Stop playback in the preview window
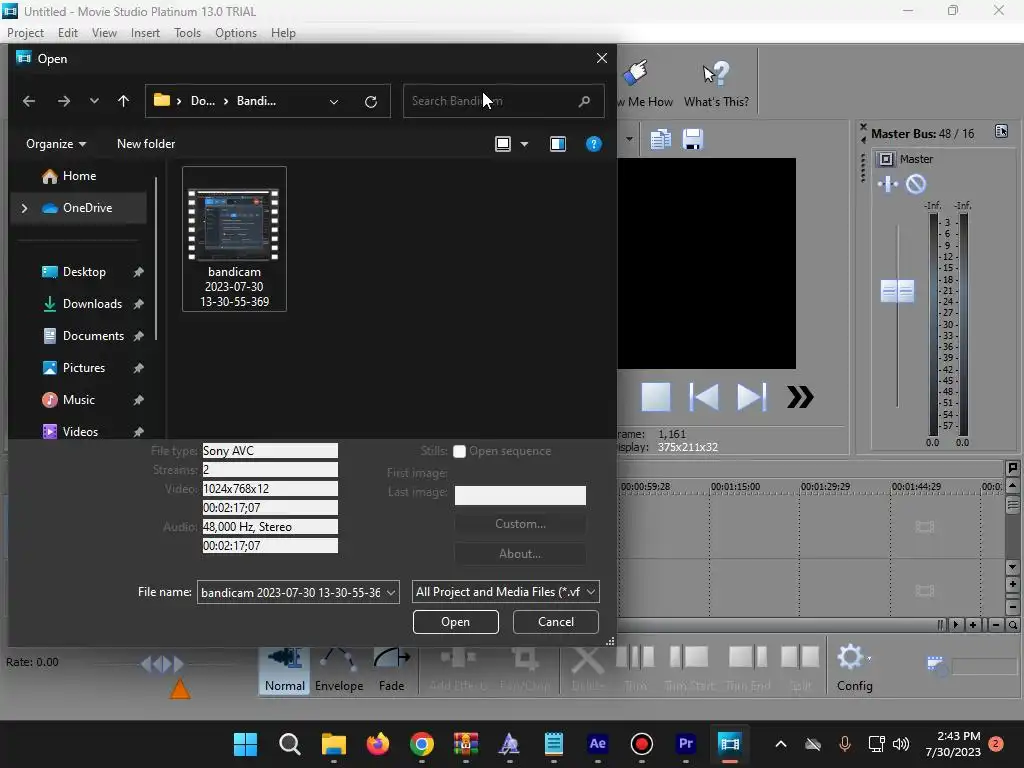This screenshot has height=768, width=1024. point(656,397)
